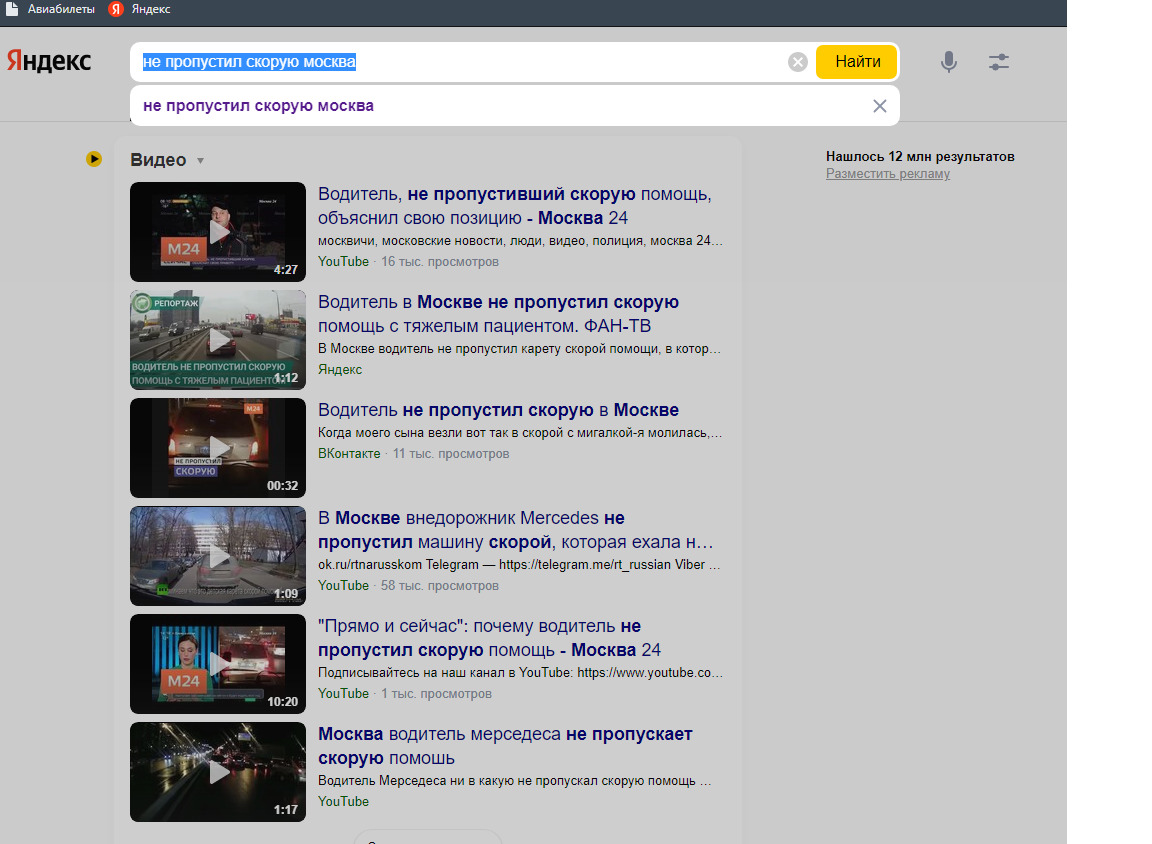Select the suggestion 'не пропустил скорую москва'
The width and height of the screenshot is (1152, 844).
click(259, 106)
